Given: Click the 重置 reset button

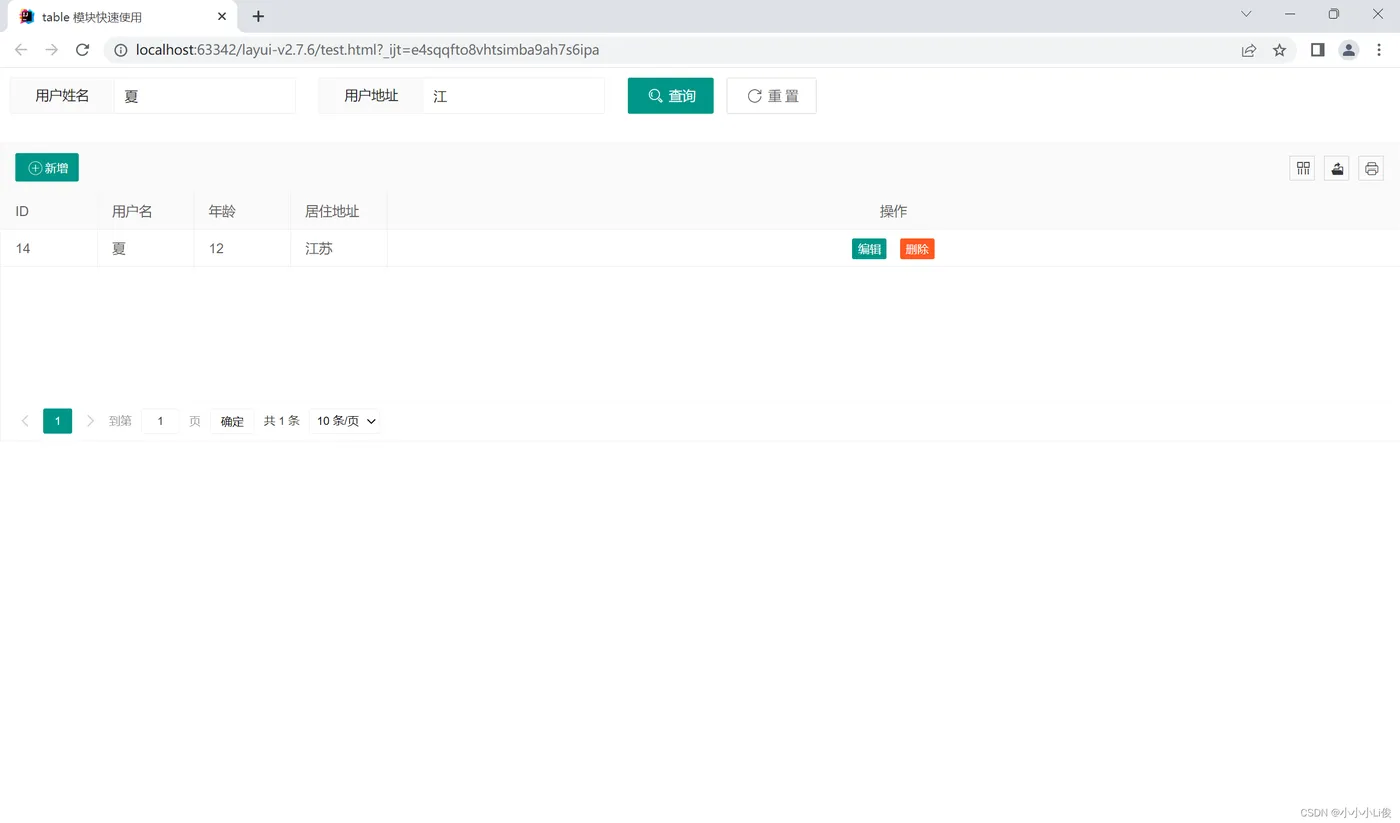Looking at the screenshot, I should click(x=771, y=96).
